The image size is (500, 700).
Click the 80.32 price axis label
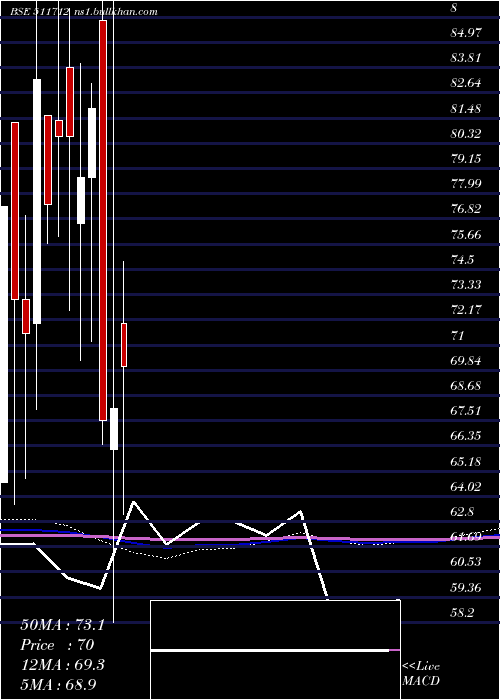[x=466, y=133]
